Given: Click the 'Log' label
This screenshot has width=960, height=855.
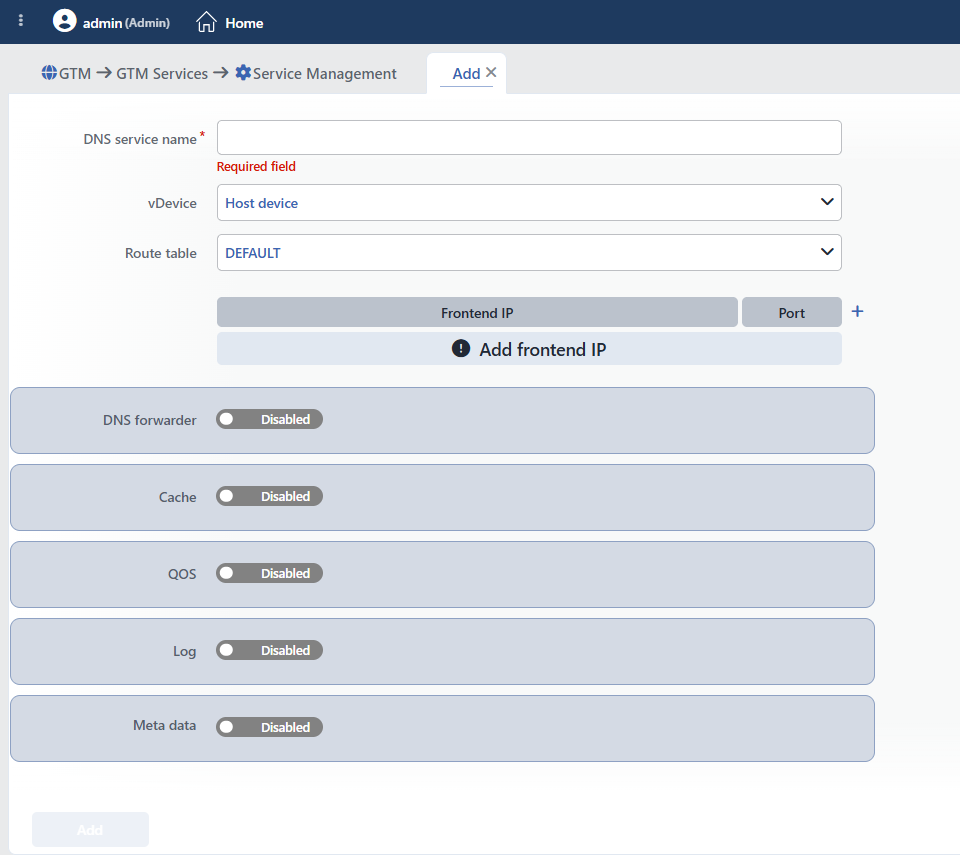Looking at the screenshot, I should point(184,651).
